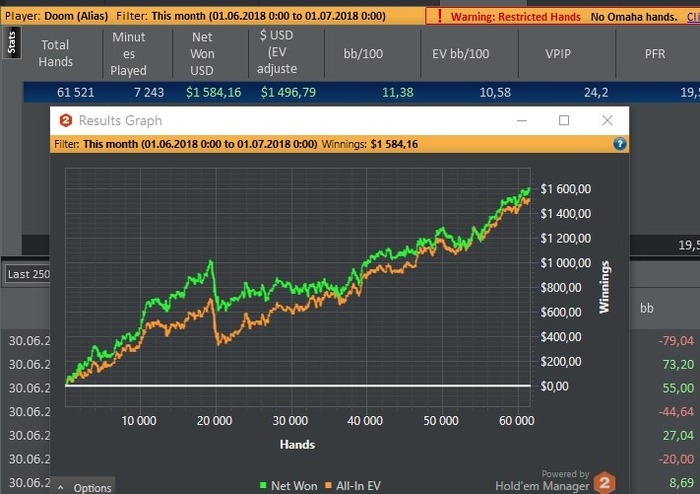Sort by Net Won USD column
700x494 pixels.
point(202,53)
